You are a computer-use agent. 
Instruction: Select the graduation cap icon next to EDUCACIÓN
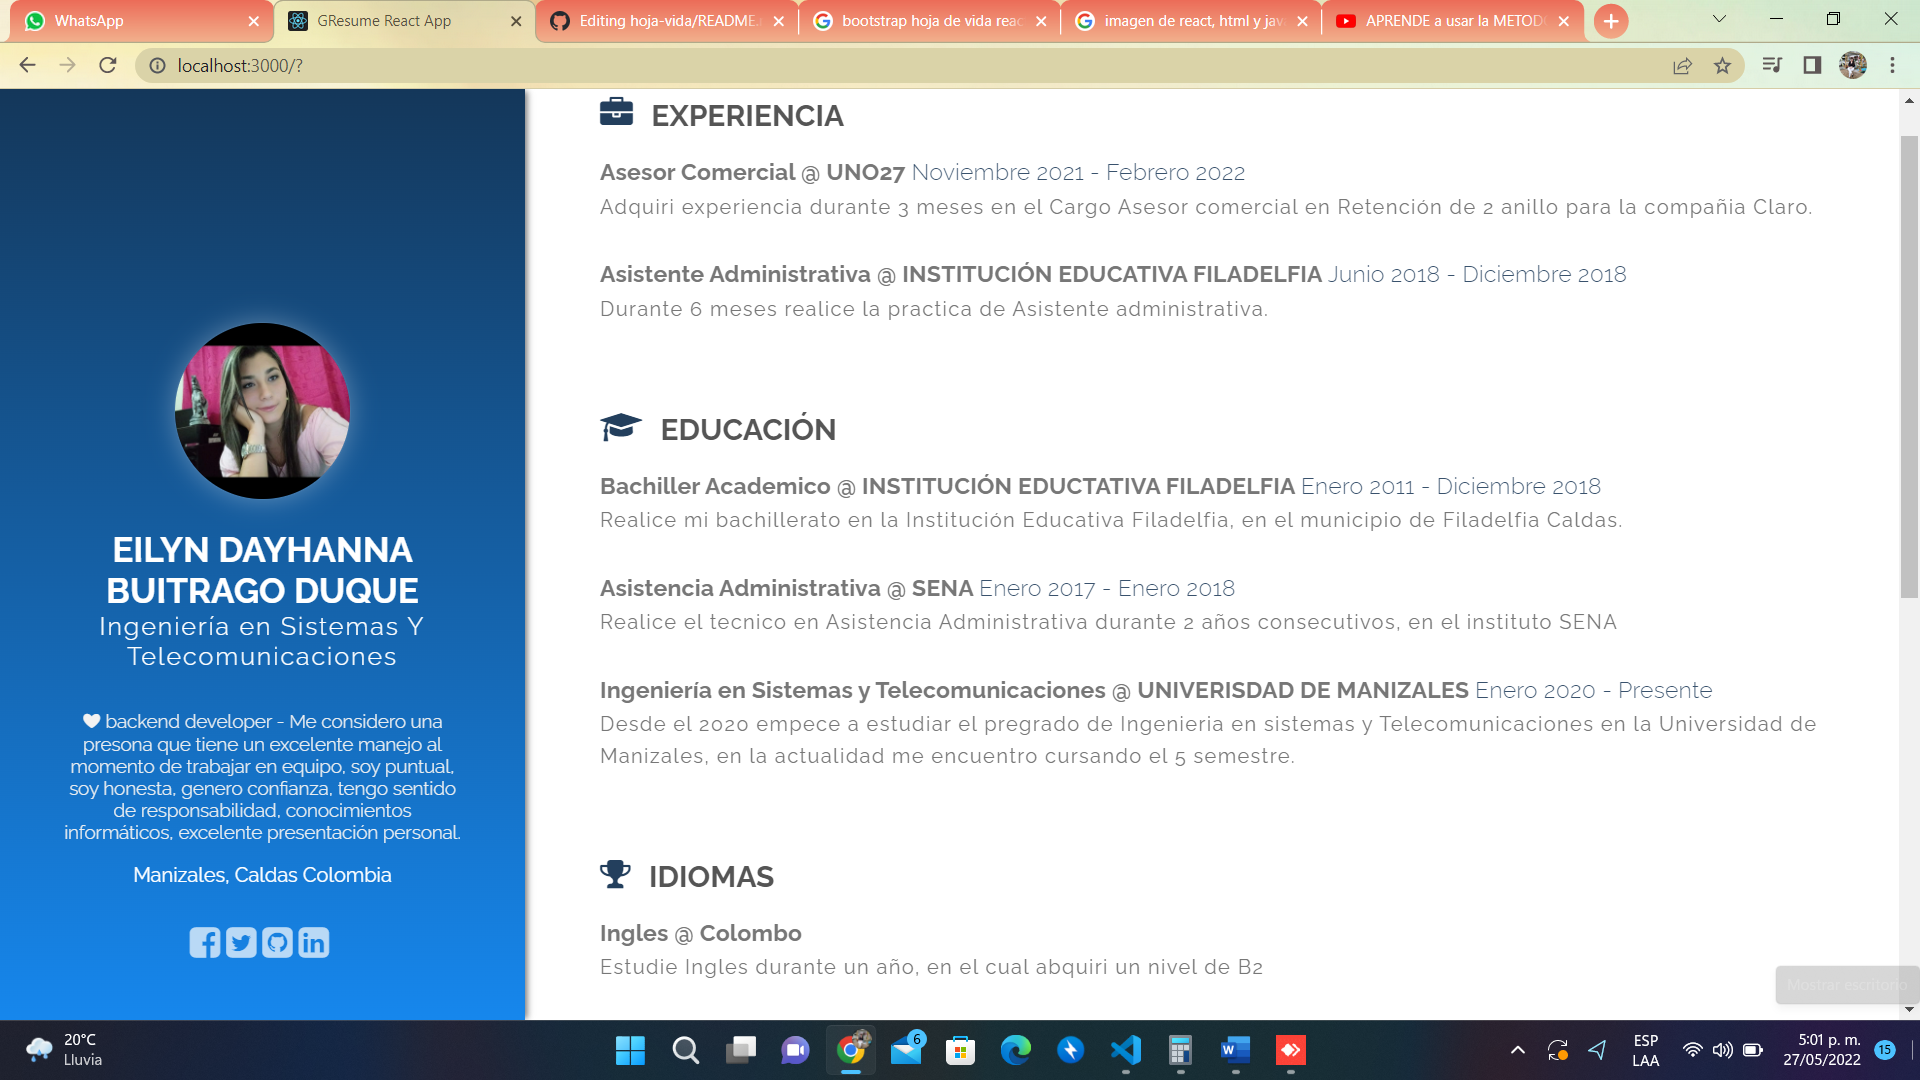(621, 427)
